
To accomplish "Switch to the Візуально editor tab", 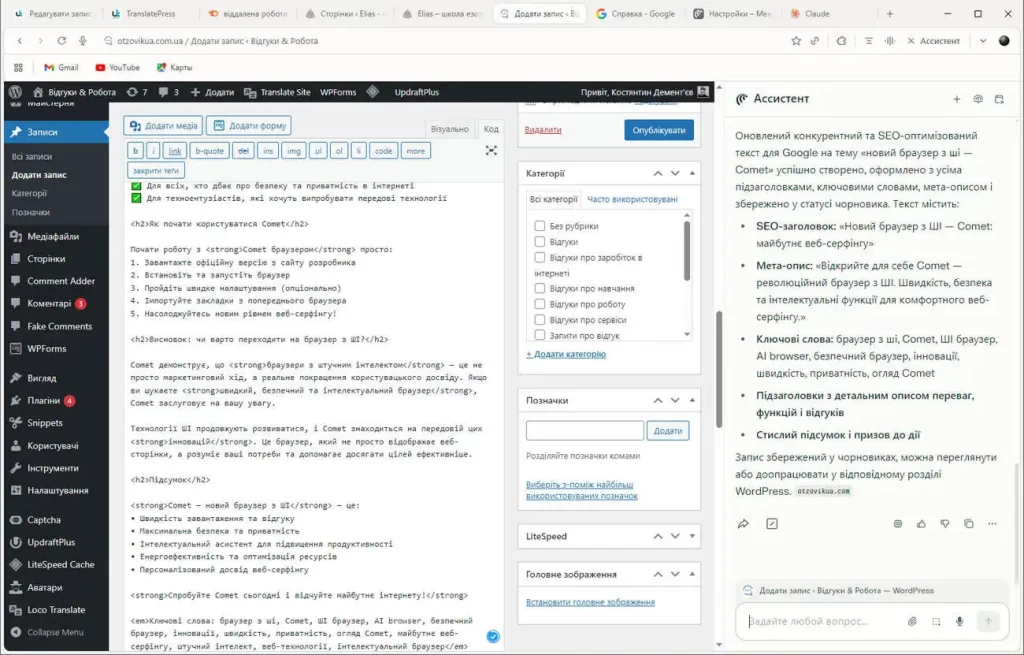I will tap(449, 129).
